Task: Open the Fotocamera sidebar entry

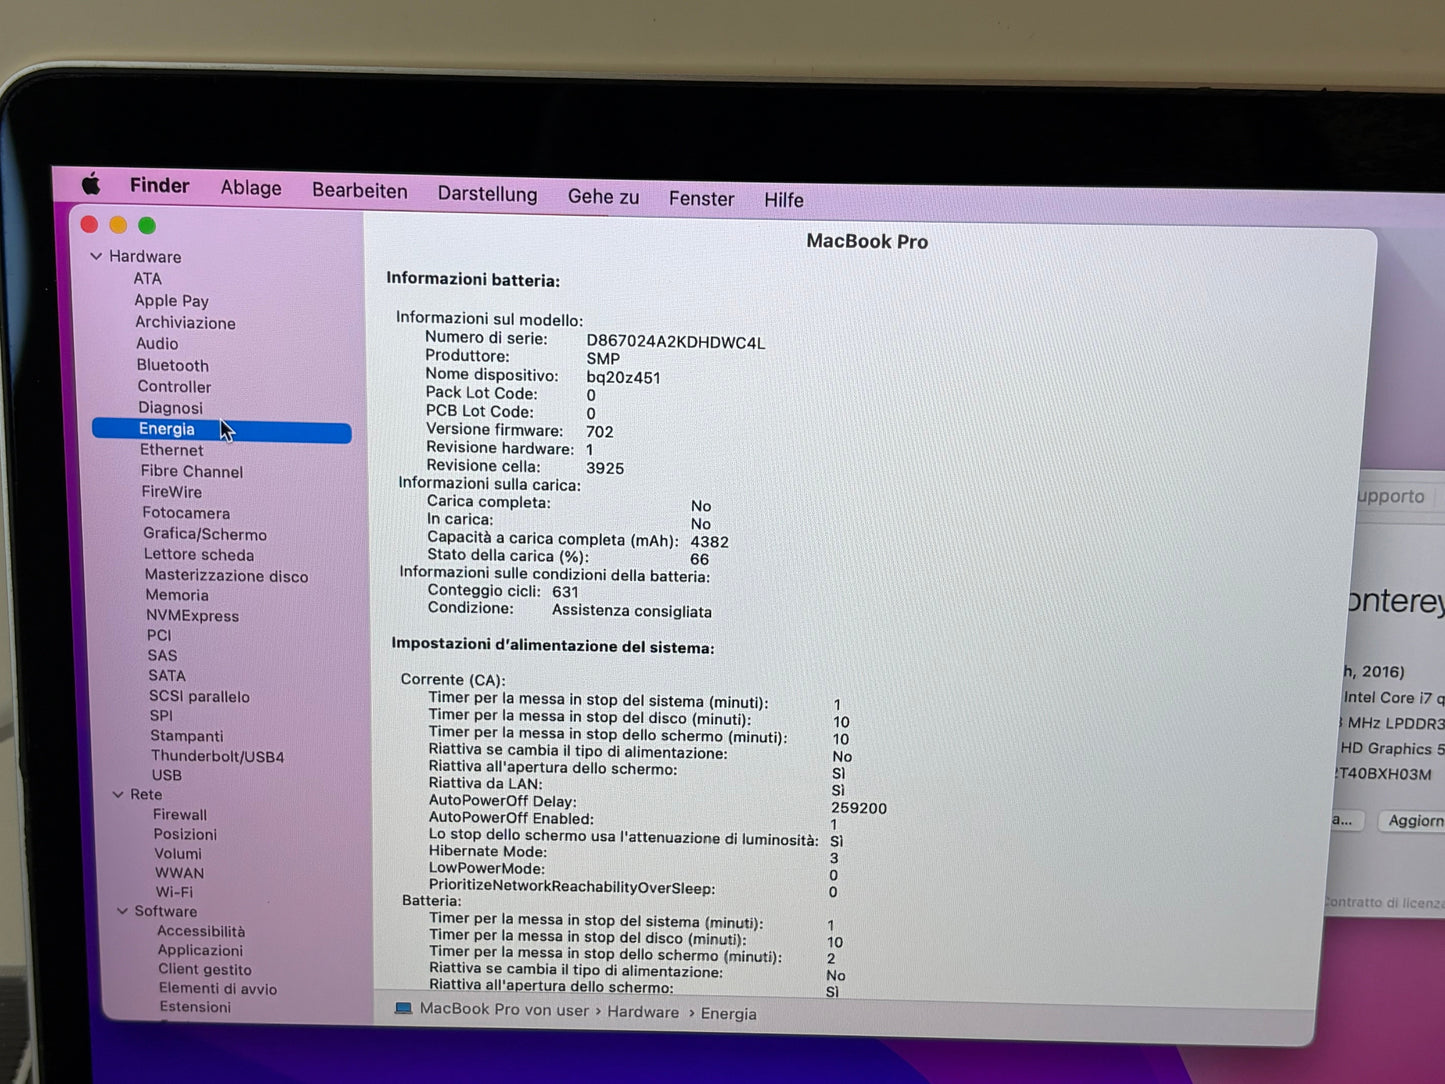Action: (186, 513)
